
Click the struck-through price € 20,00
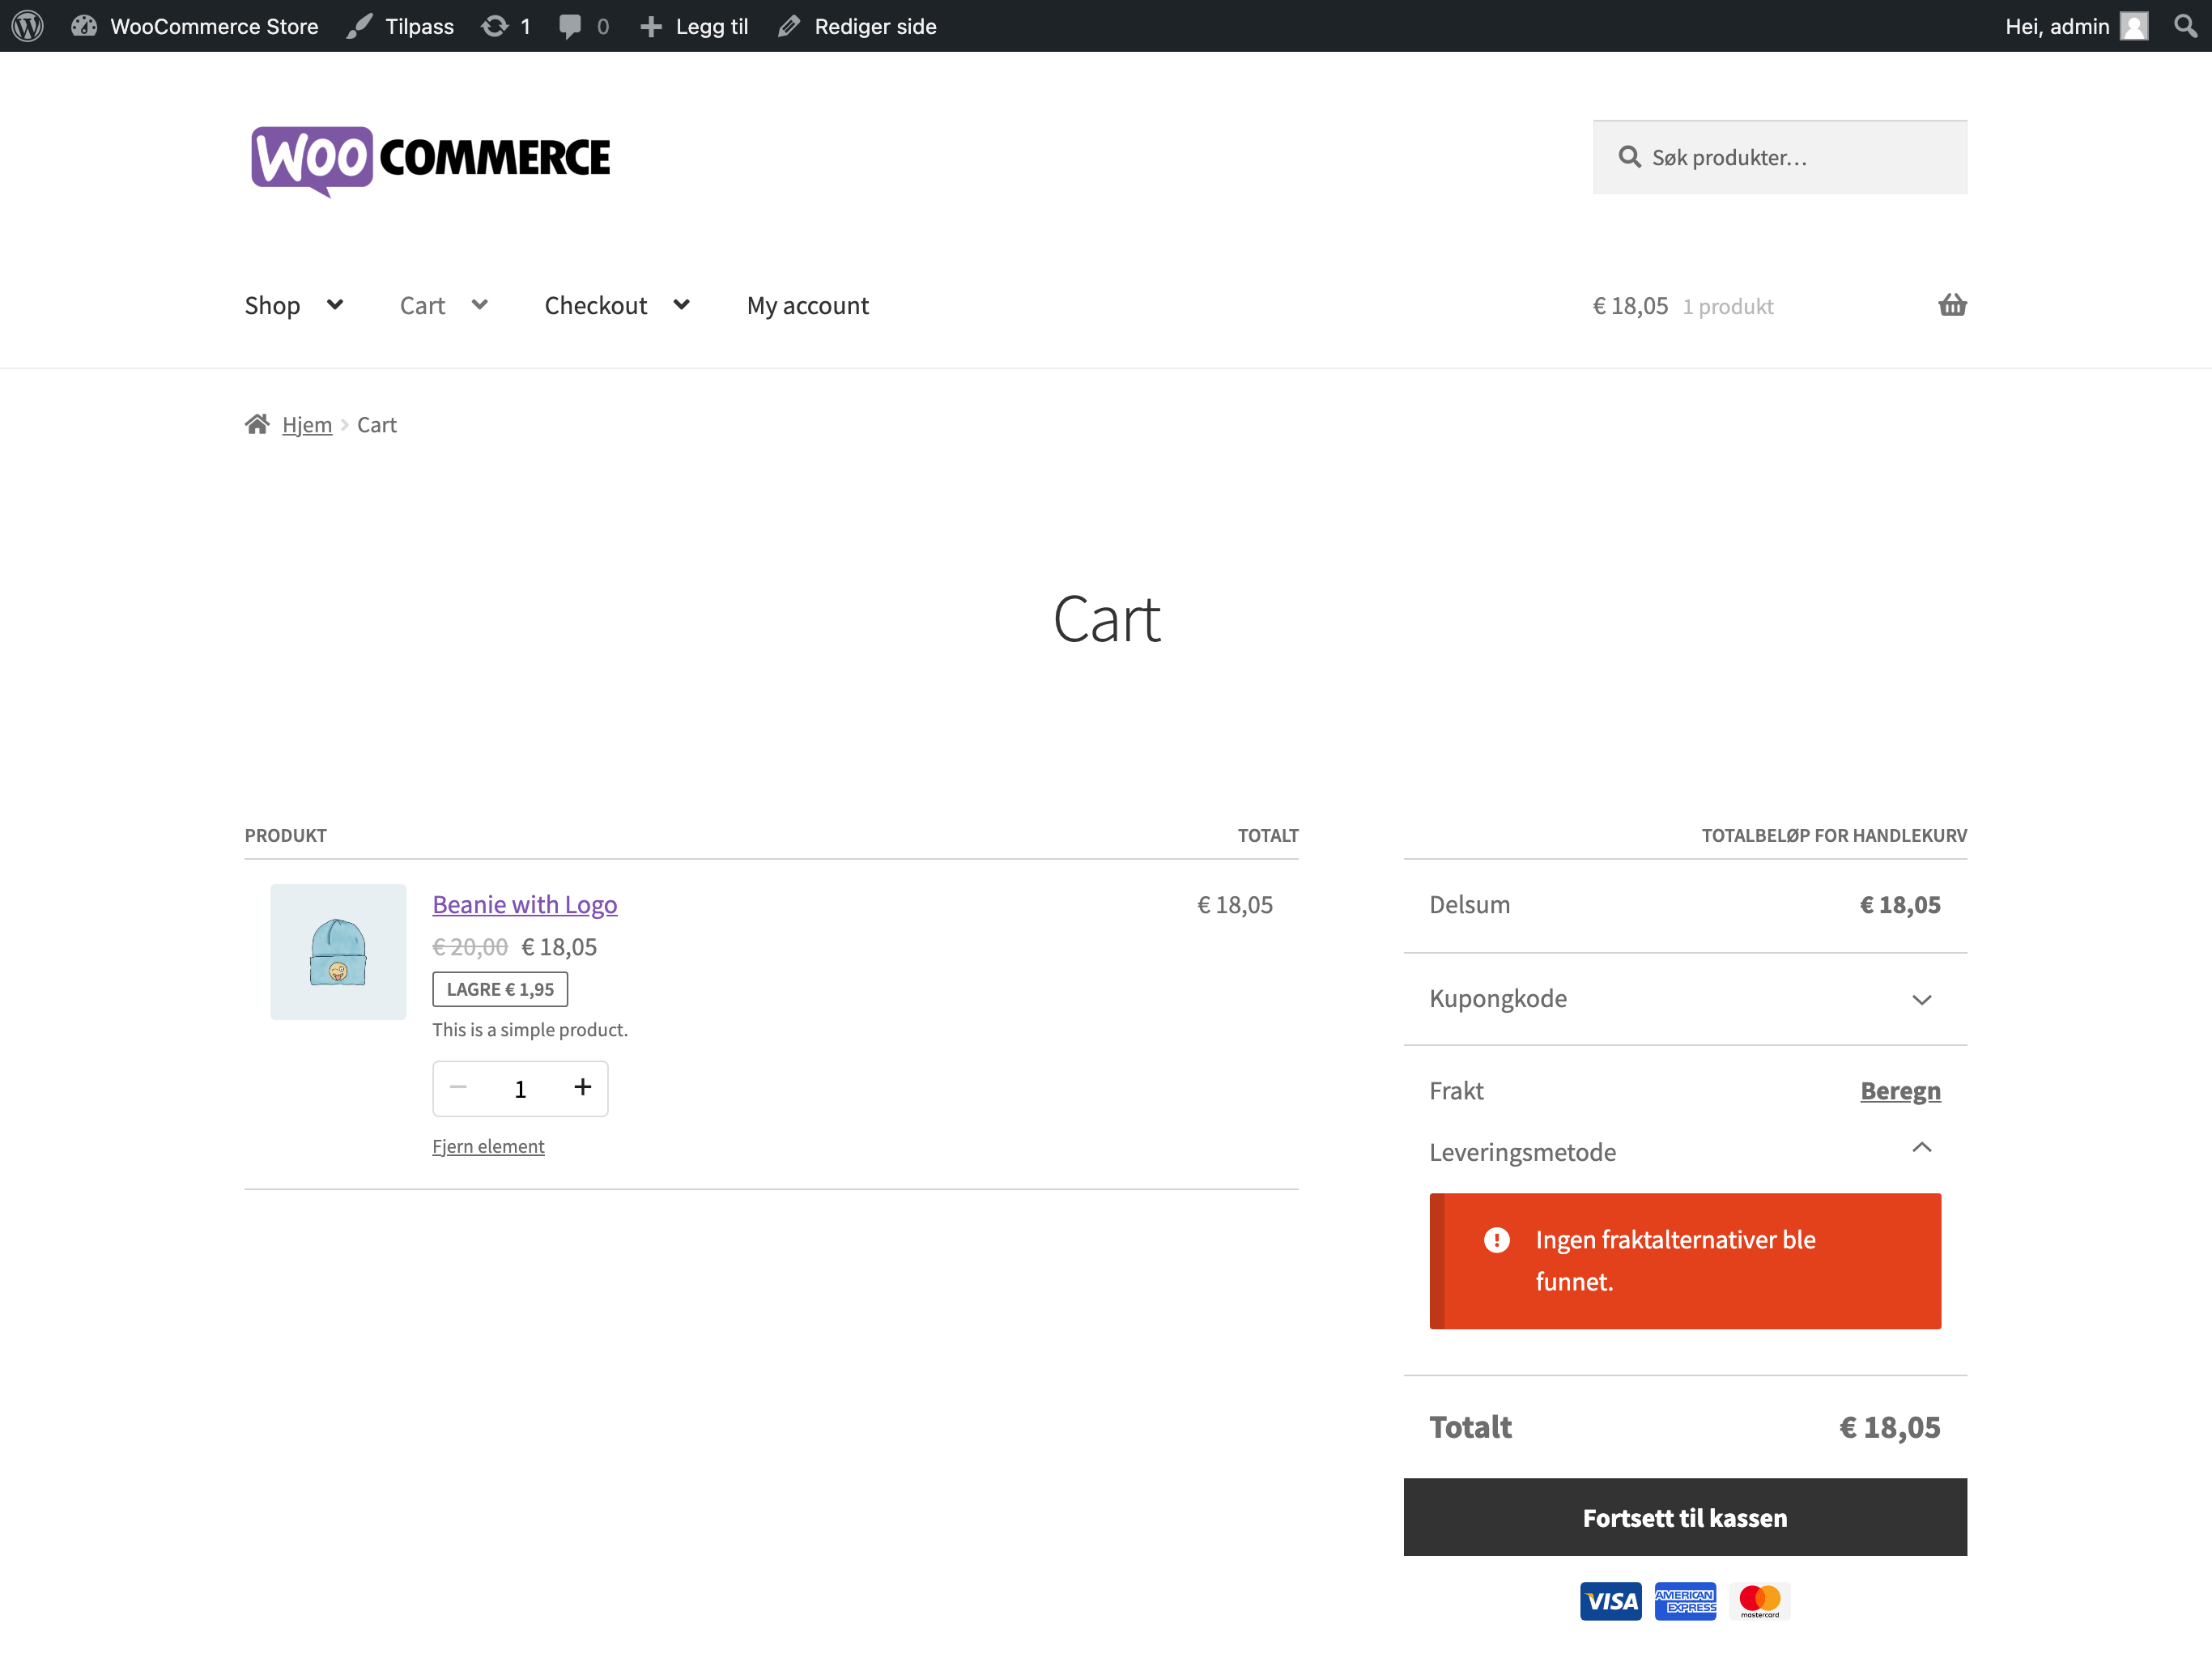[x=470, y=947]
